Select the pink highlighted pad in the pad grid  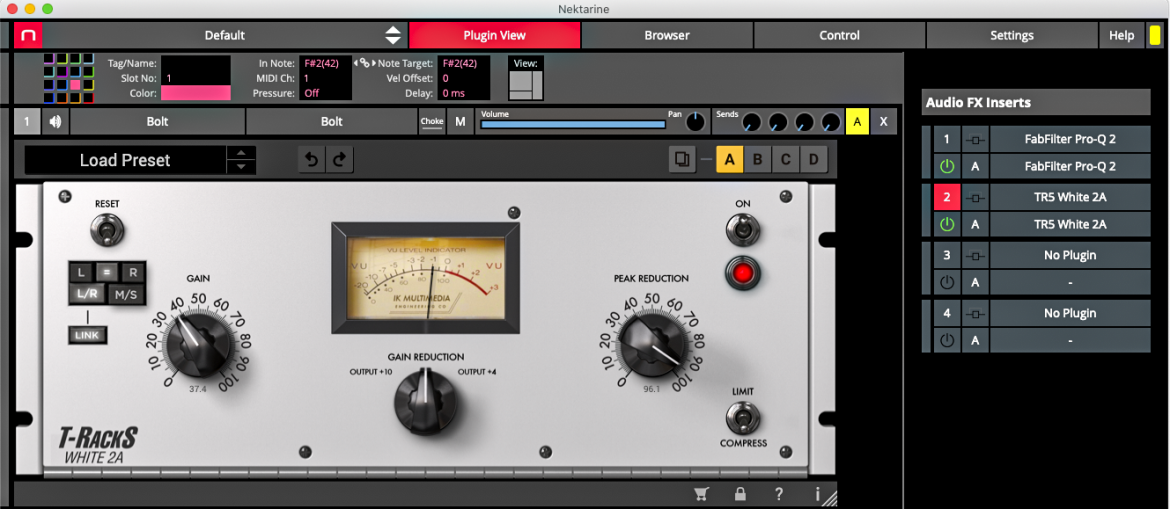(x=75, y=84)
